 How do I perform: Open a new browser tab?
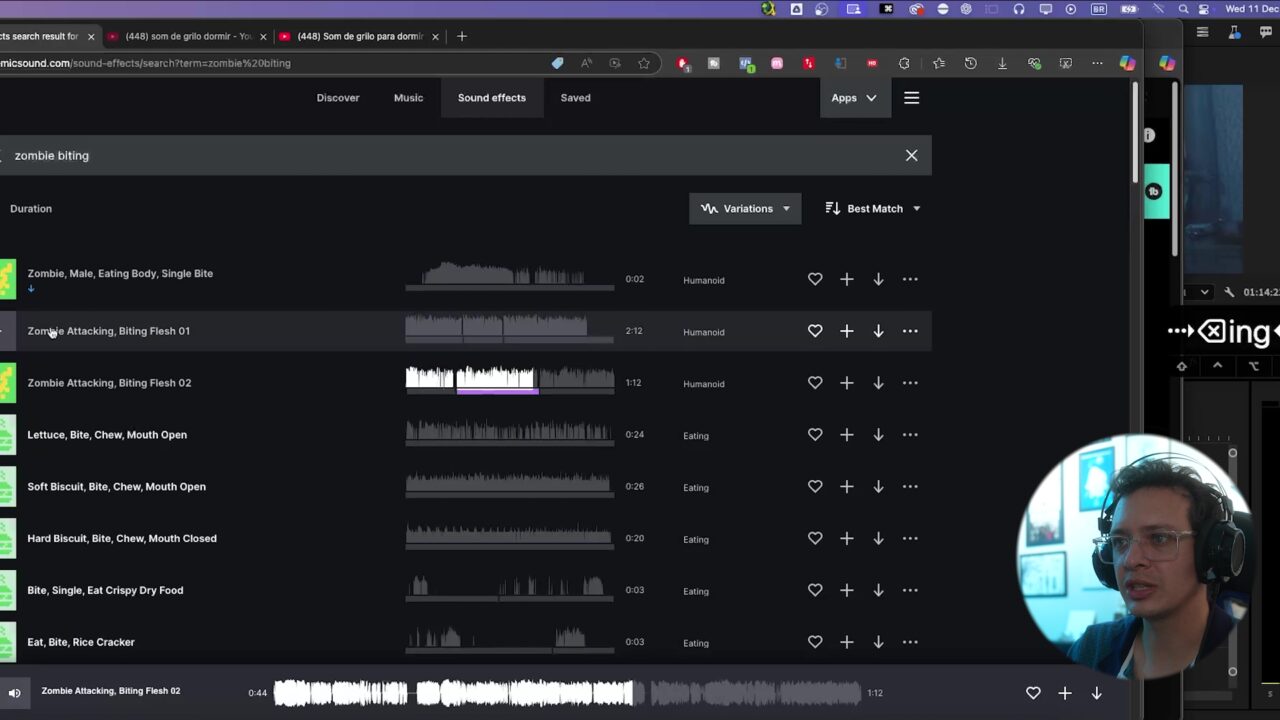point(462,36)
